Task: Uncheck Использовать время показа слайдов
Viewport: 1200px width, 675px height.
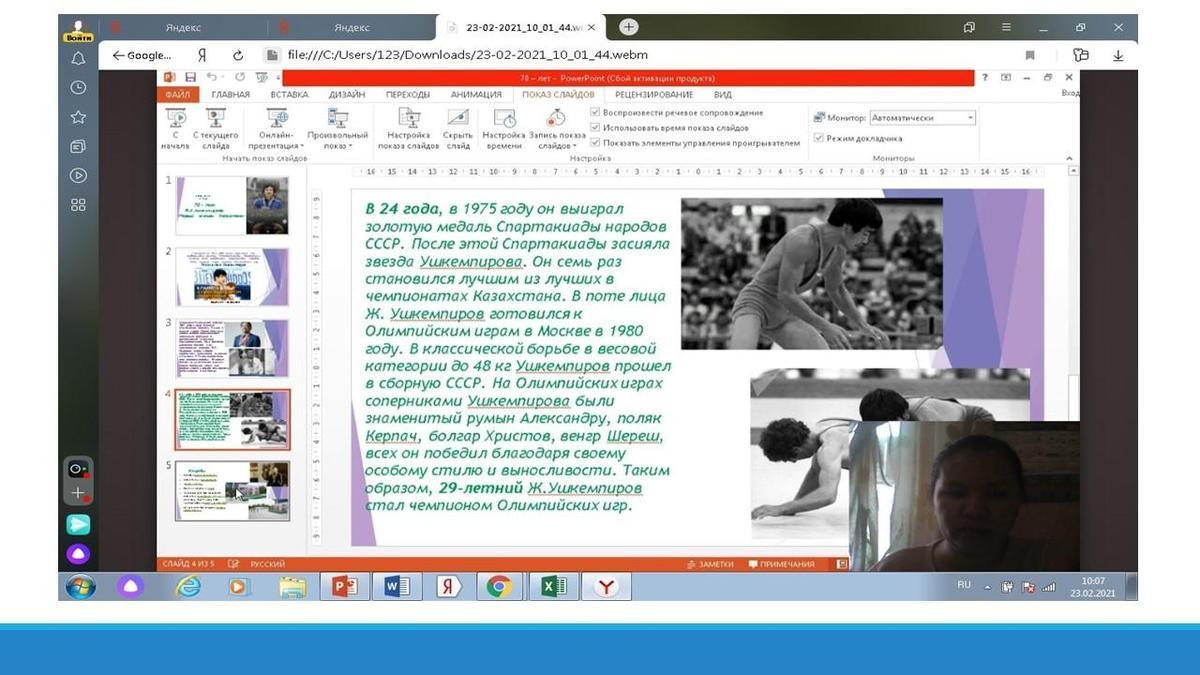Action: pyautogui.click(x=596, y=128)
